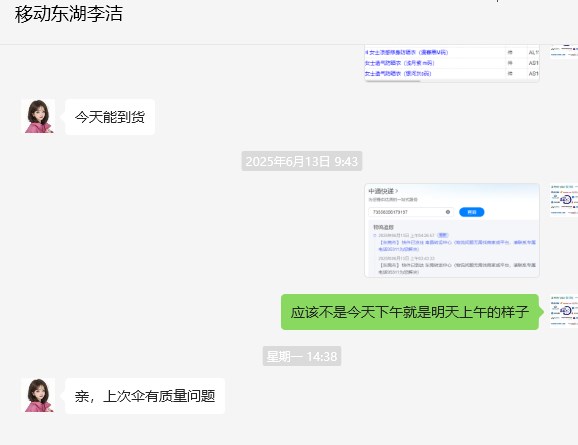The height and width of the screenshot is (445, 578).
Task: Open the women's sunscreen clothing list image
Action: pyautogui.click(x=452, y=63)
